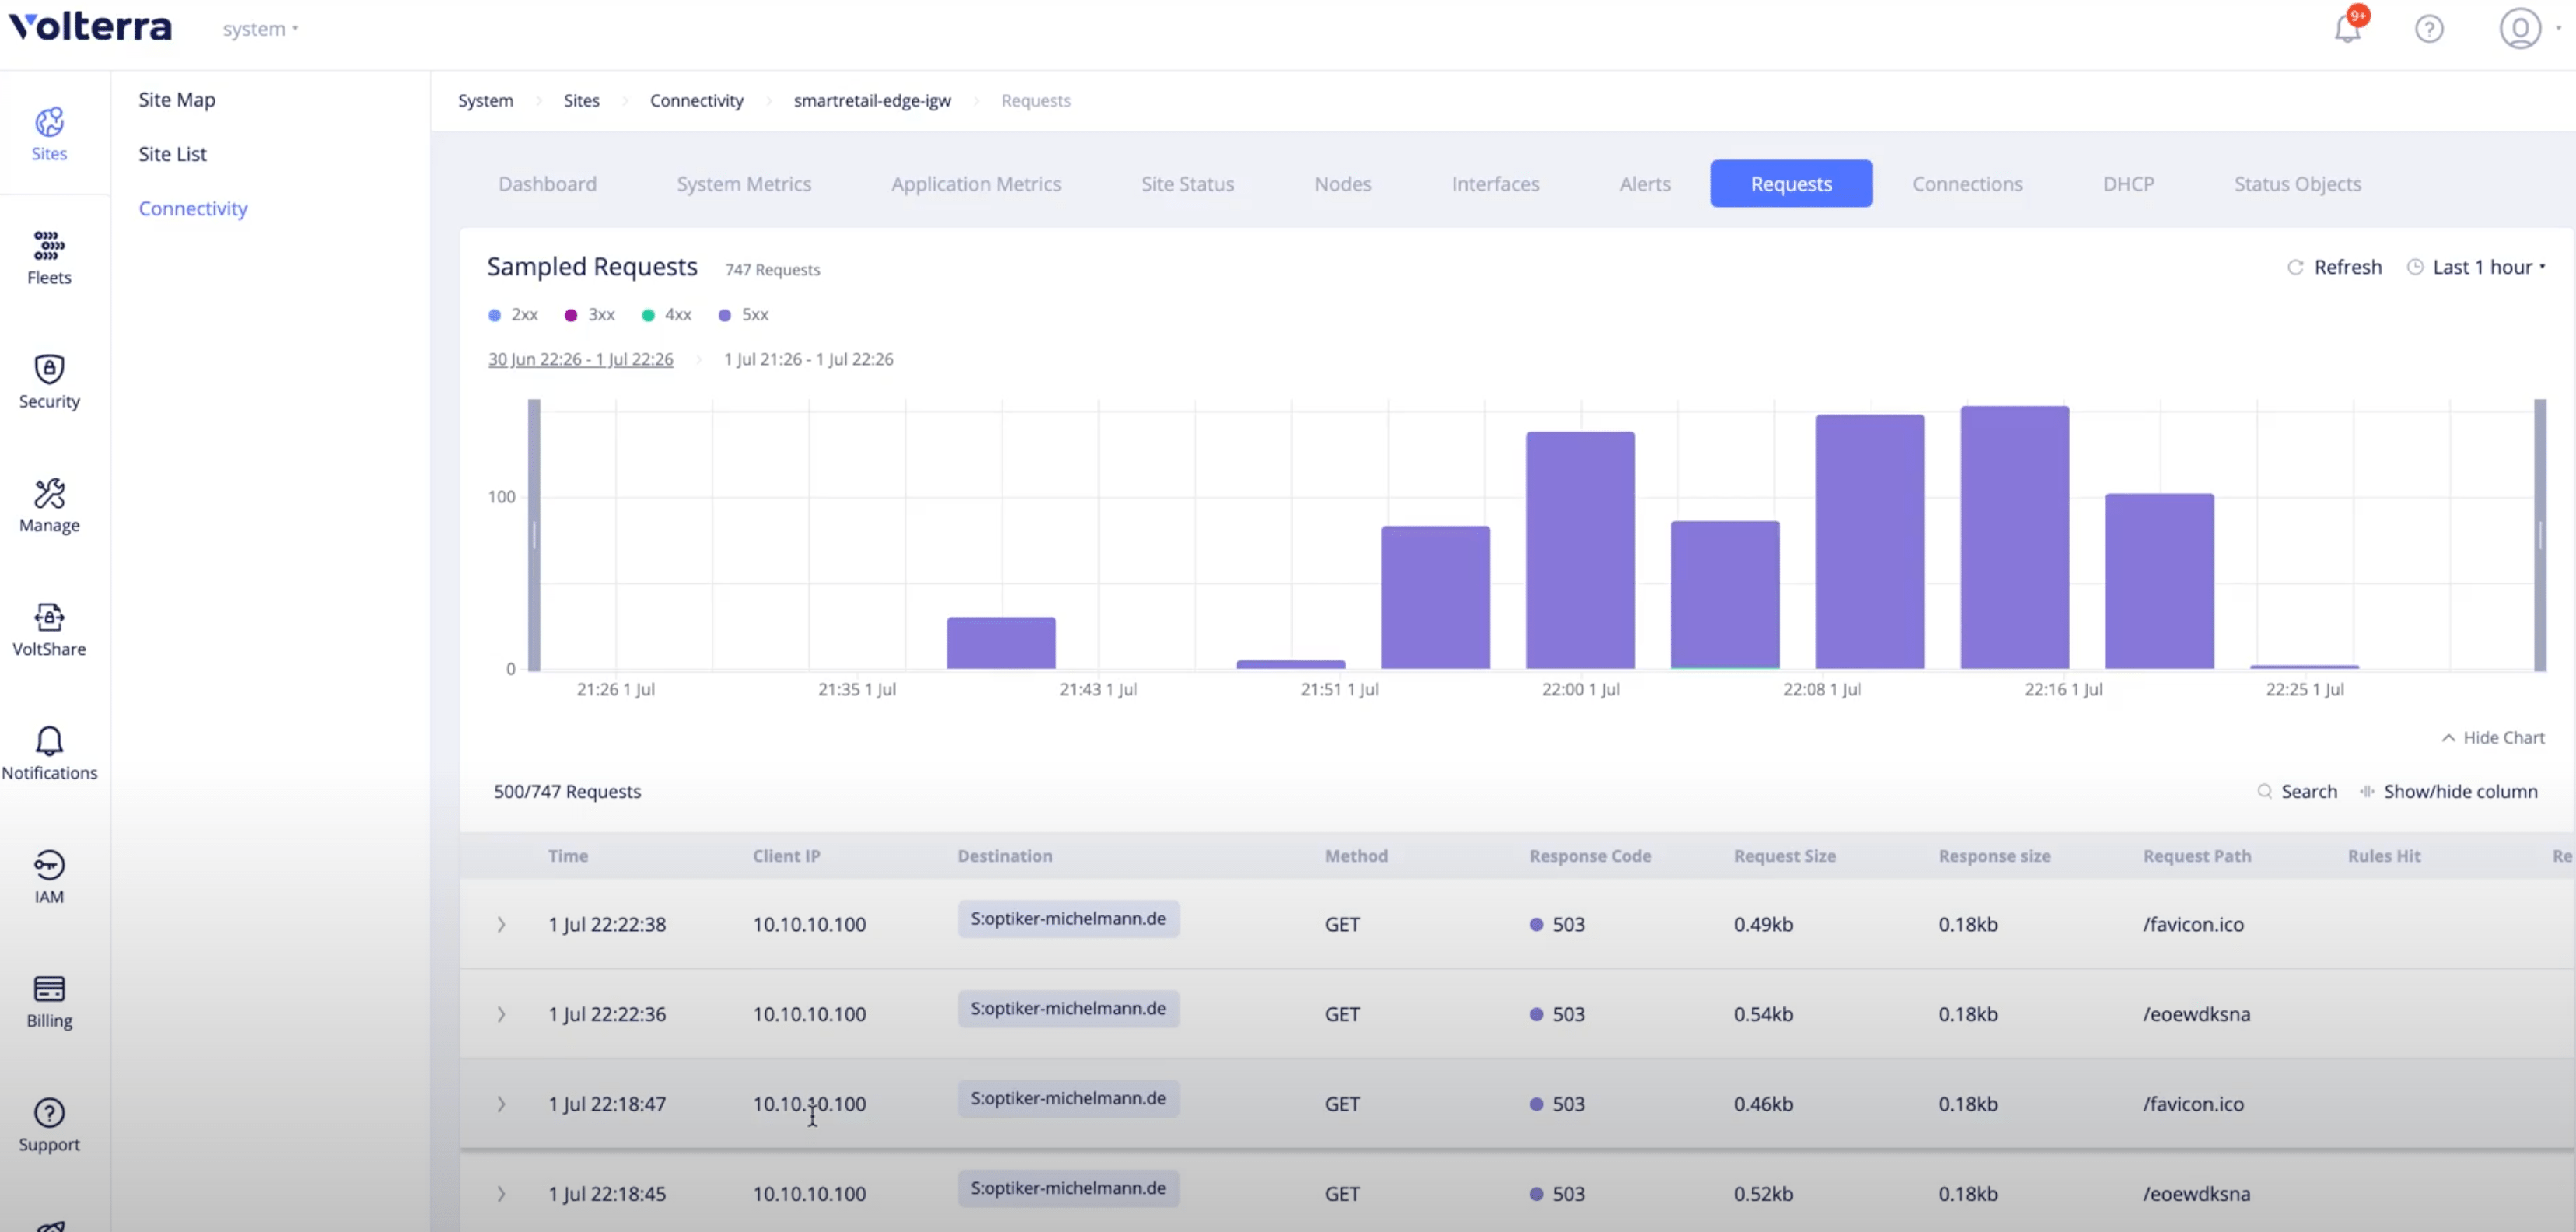The height and width of the screenshot is (1232, 2576).
Task: Open the Site Map page
Action: 176,99
